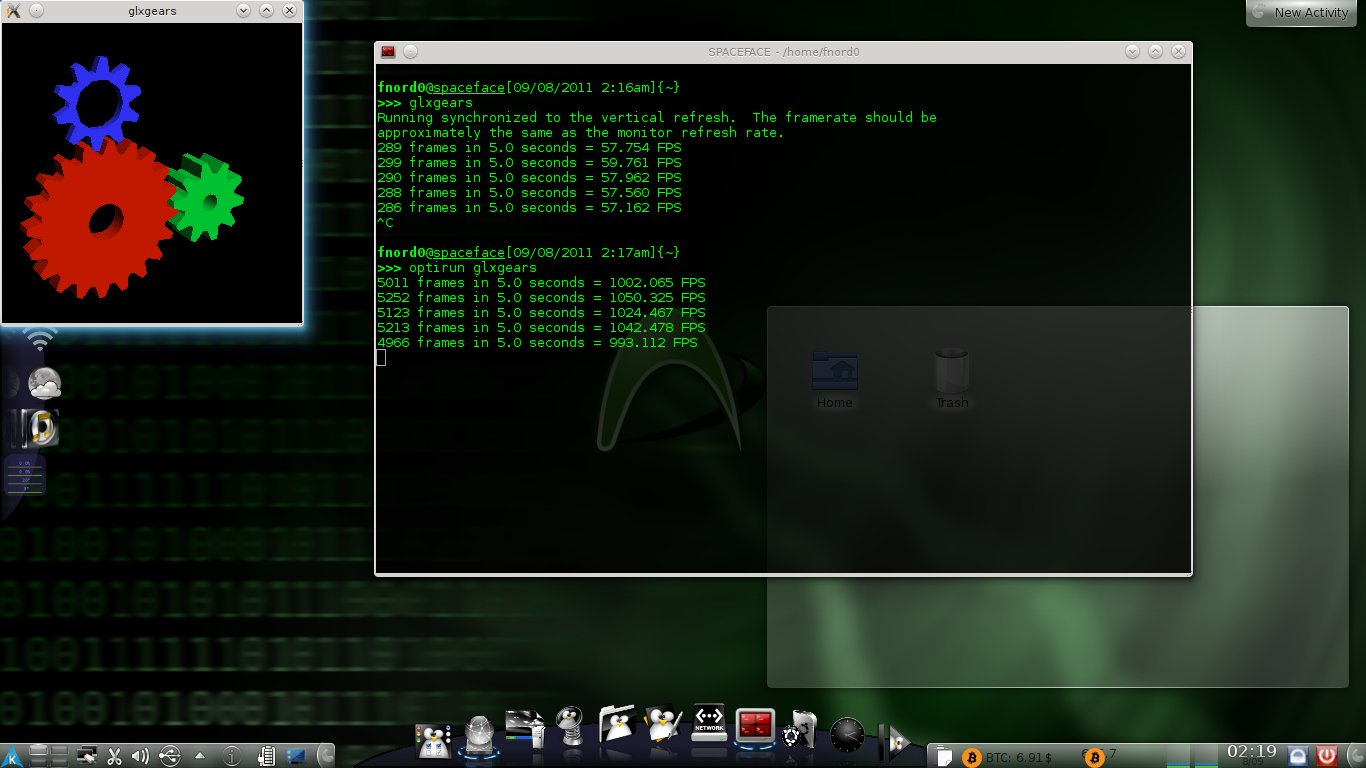Launch the penguin with pencil dock icon
This screenshot has height=768, width=1366.
coord(662,723)
